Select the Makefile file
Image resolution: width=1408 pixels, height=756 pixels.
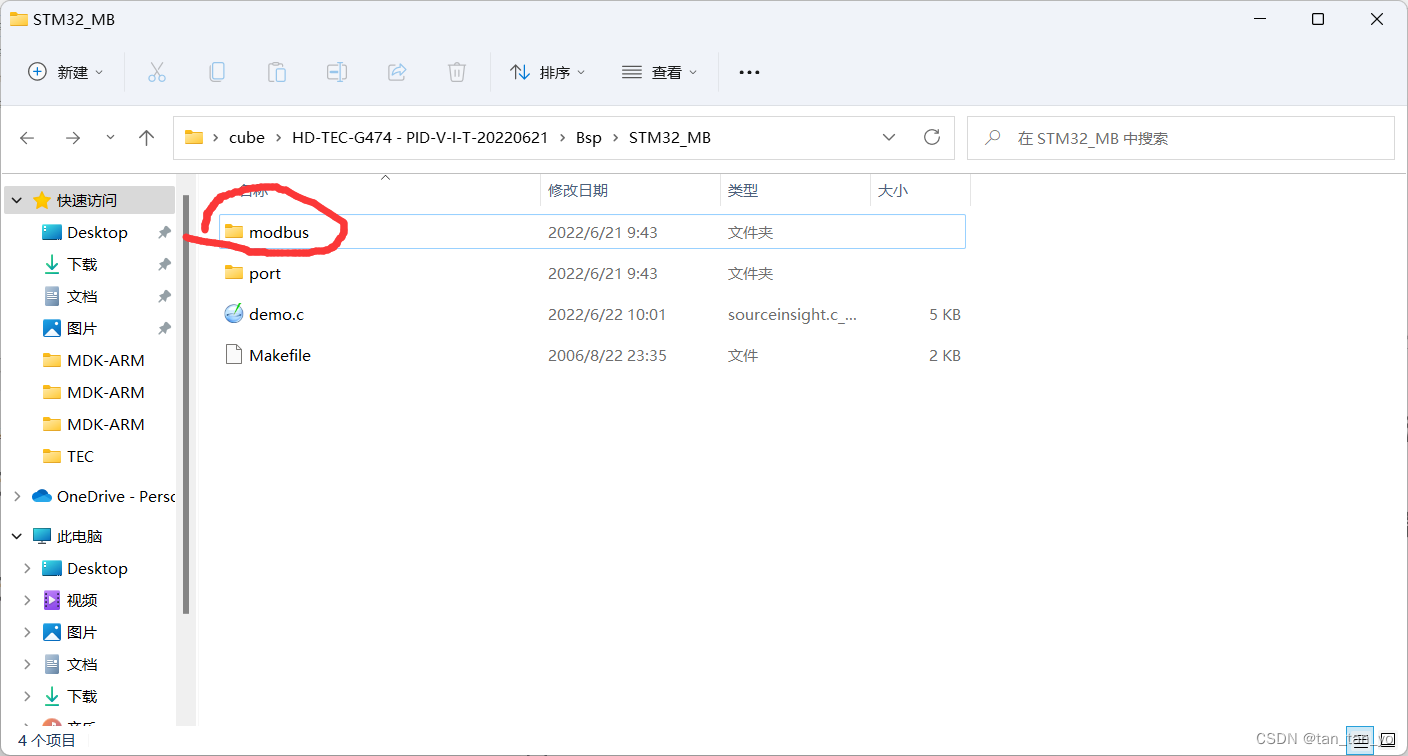(592, 355)
